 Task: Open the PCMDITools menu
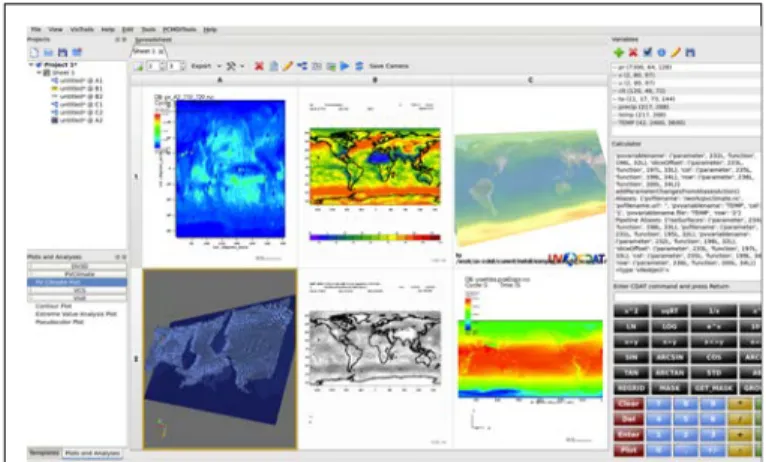tap(179, 29)
